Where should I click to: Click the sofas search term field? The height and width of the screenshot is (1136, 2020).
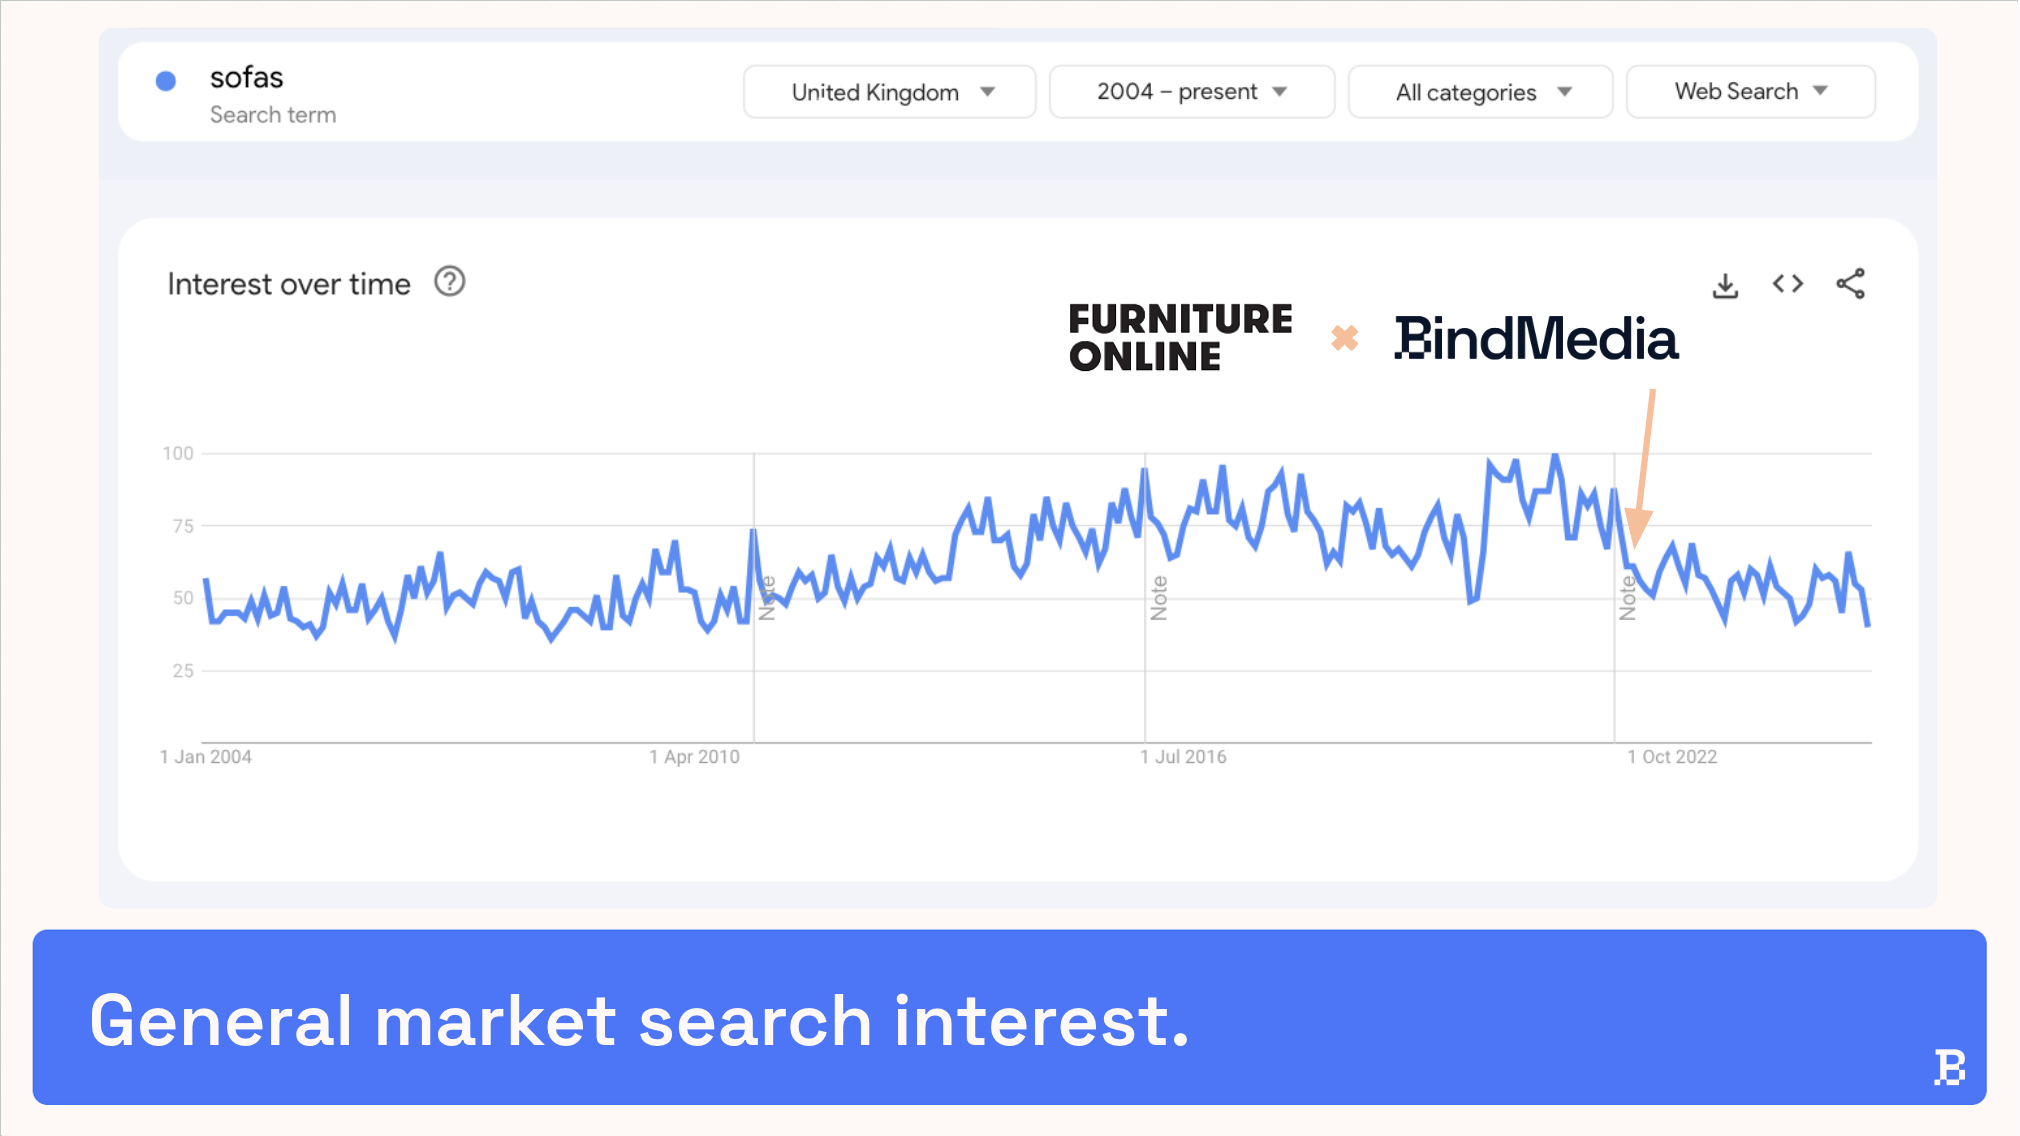[247, 78]
